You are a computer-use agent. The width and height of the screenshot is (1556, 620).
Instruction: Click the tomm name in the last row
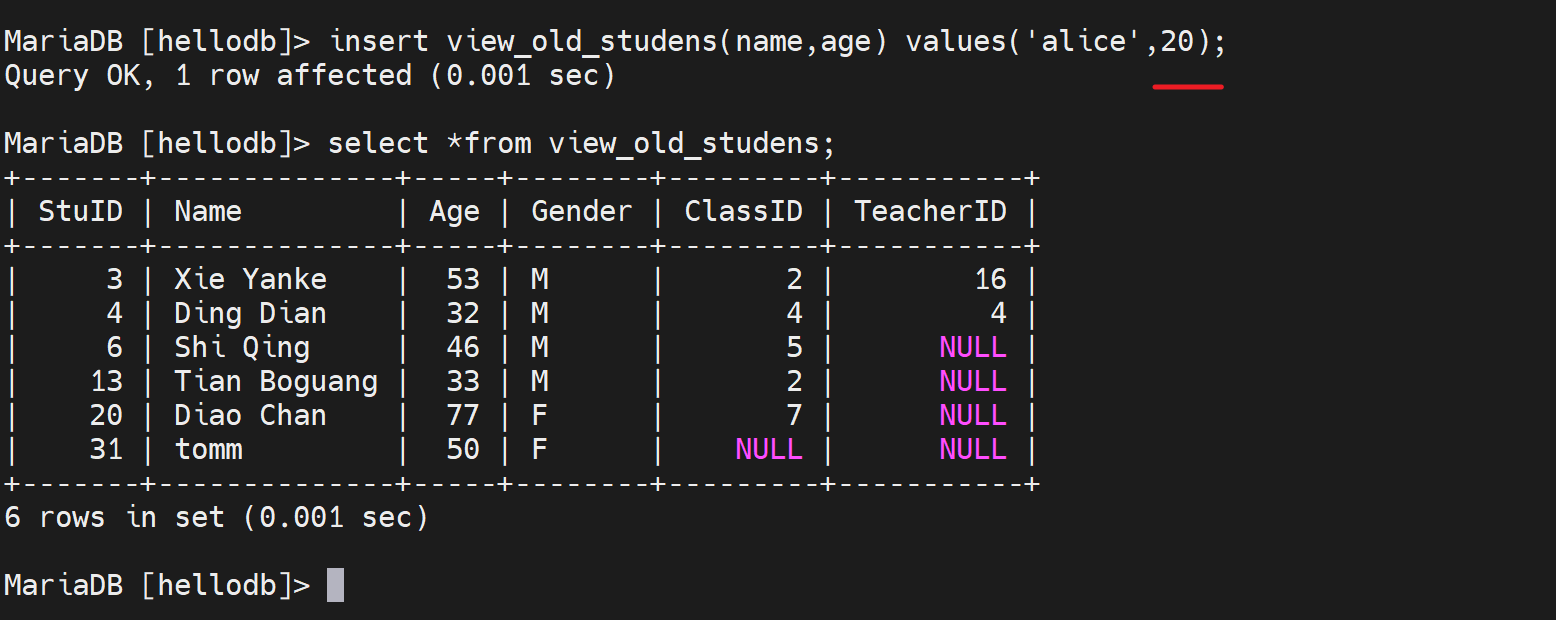(x=208, y=449)
